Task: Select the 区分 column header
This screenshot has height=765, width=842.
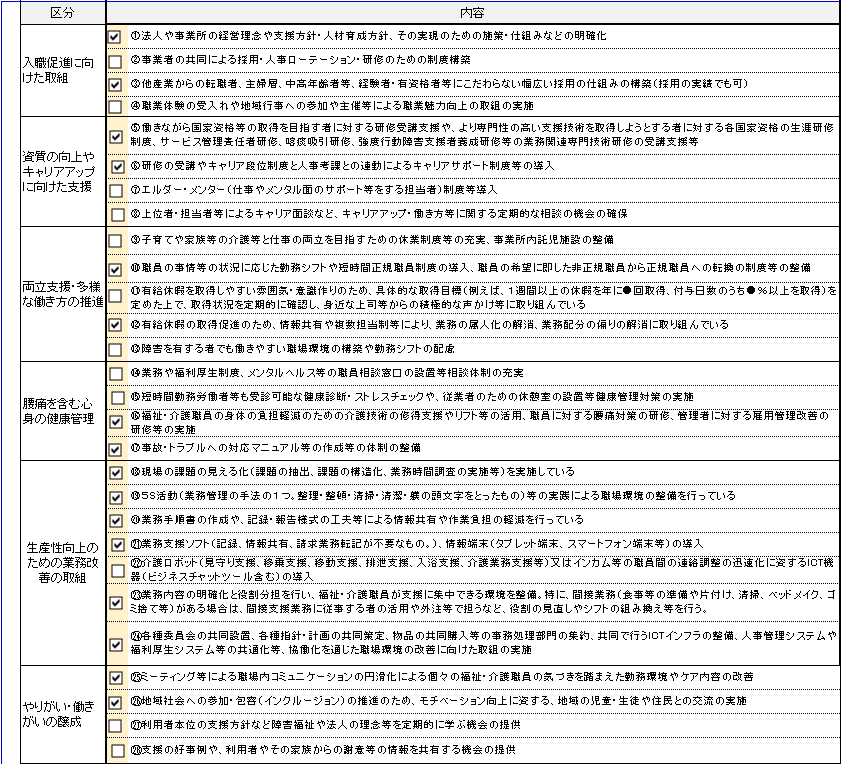Action: [x=63, y=13]
